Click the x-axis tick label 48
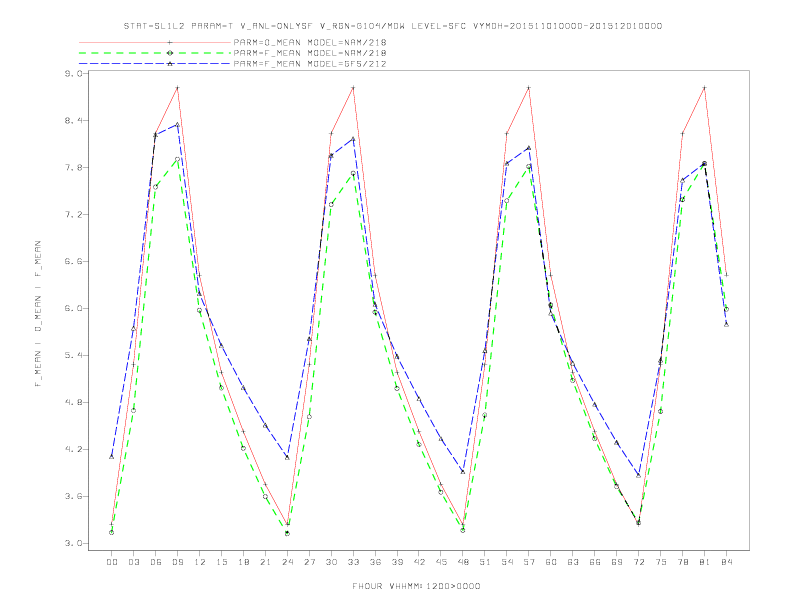This screenshot has width=792, height=612. (463, 562)
